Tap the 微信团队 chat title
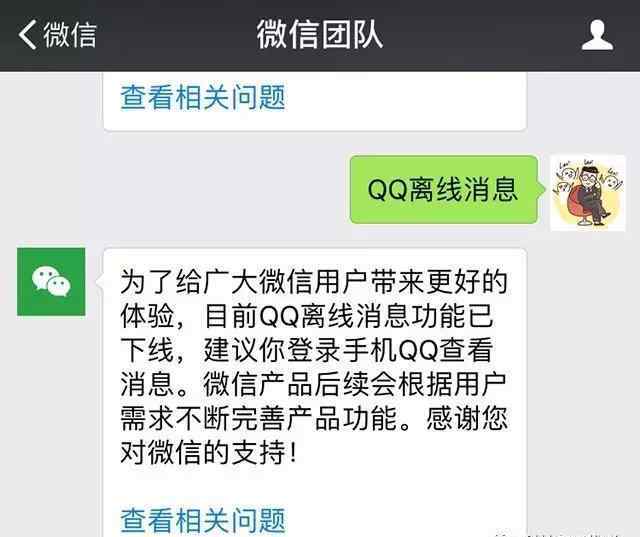The height and width of the screenshot is (537, 640). 320,35
